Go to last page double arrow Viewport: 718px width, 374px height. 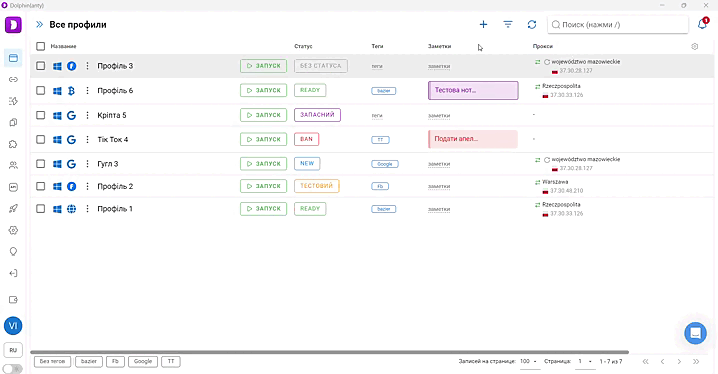(696, 362)
